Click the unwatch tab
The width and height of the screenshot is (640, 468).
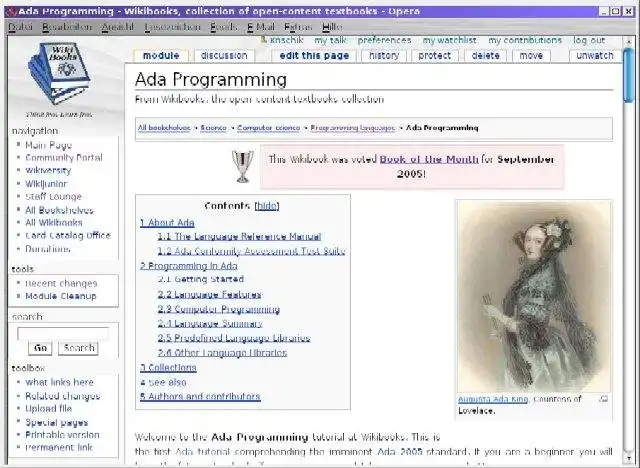click(595, 55)
